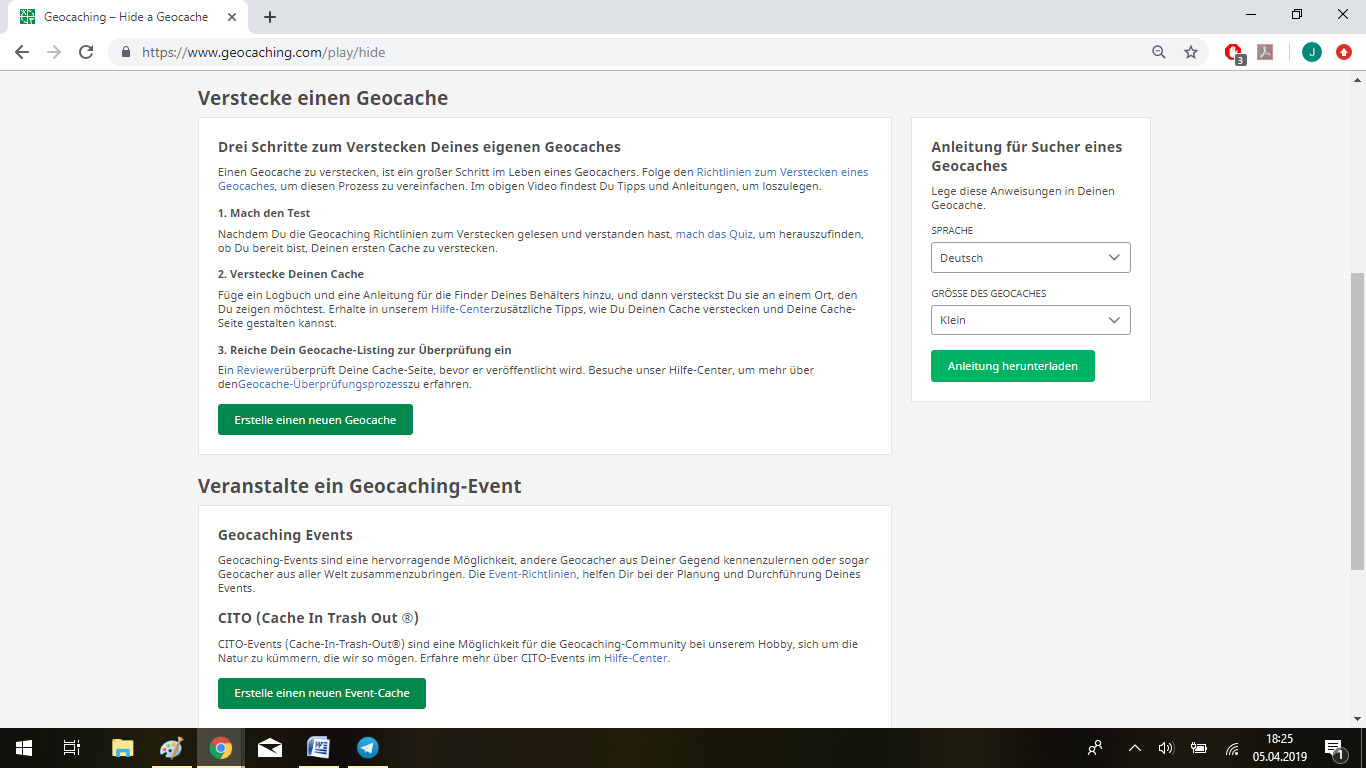Click the 'Geocaching Events' subheading
This screenshot has width=1366, height=772.
point(285,535)
